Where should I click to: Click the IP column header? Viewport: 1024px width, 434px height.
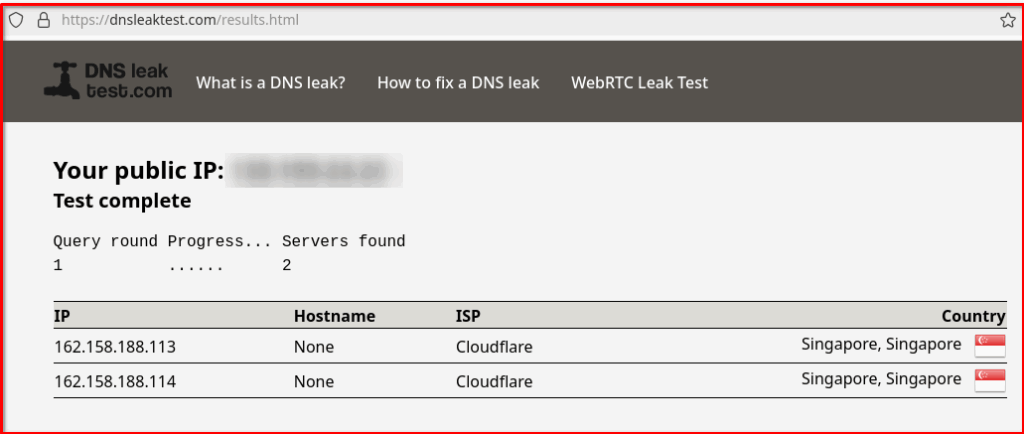point(62,317)
